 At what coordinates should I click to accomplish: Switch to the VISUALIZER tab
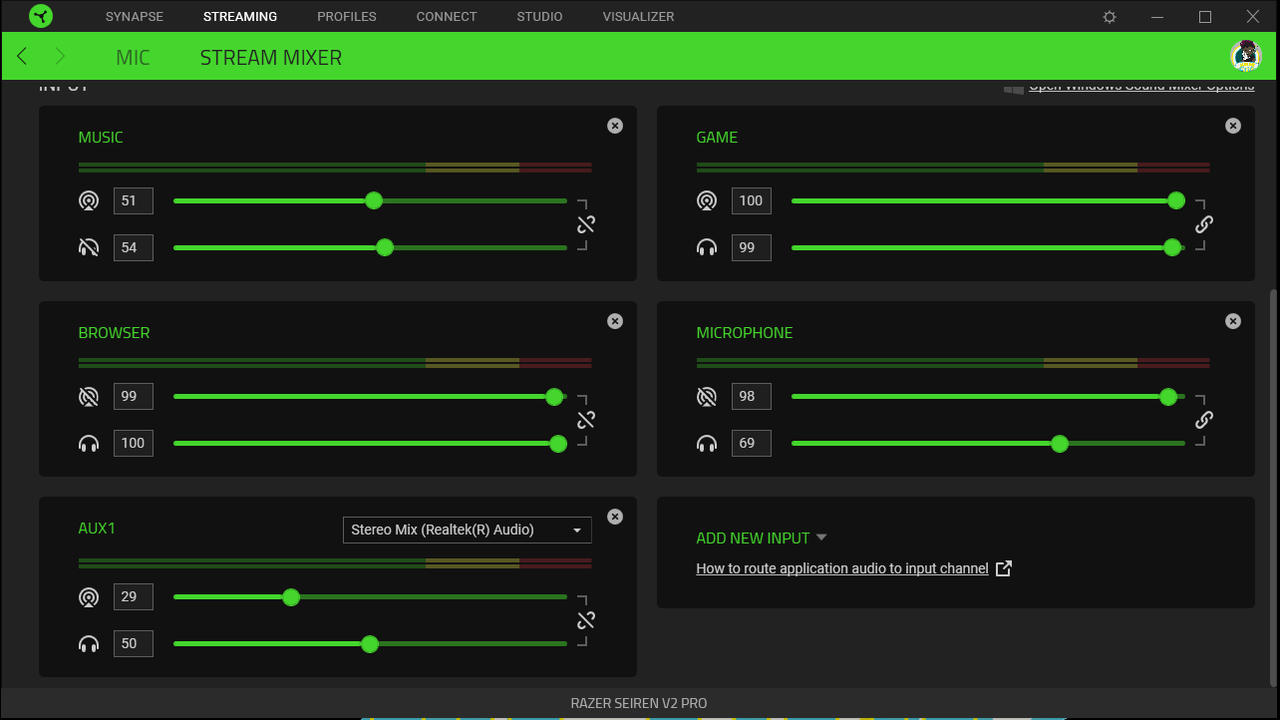point(638,16)
